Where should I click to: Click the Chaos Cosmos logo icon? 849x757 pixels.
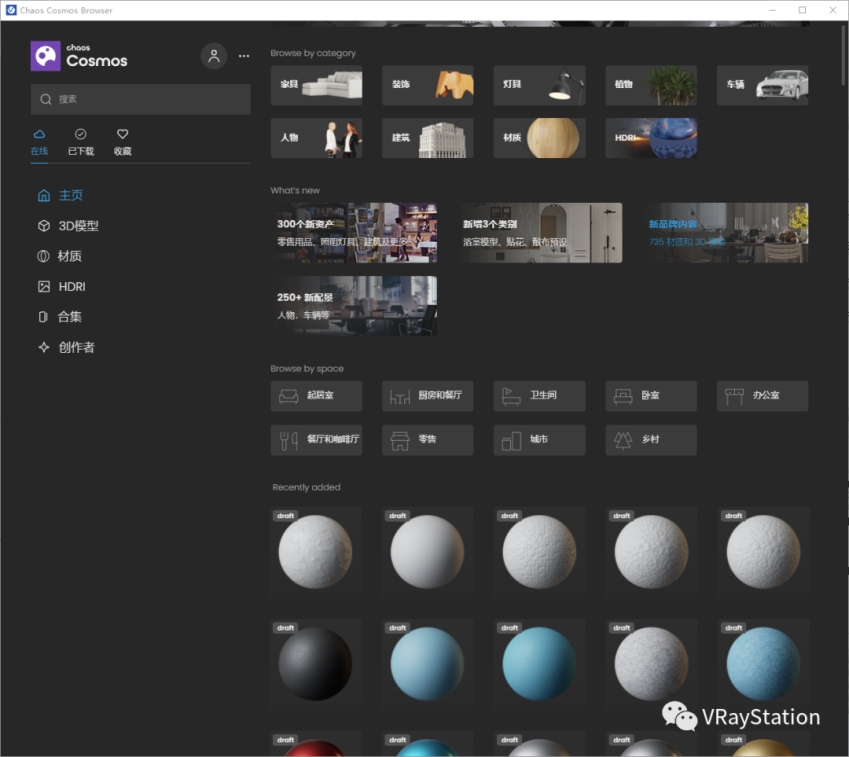[x=45, y=56]
